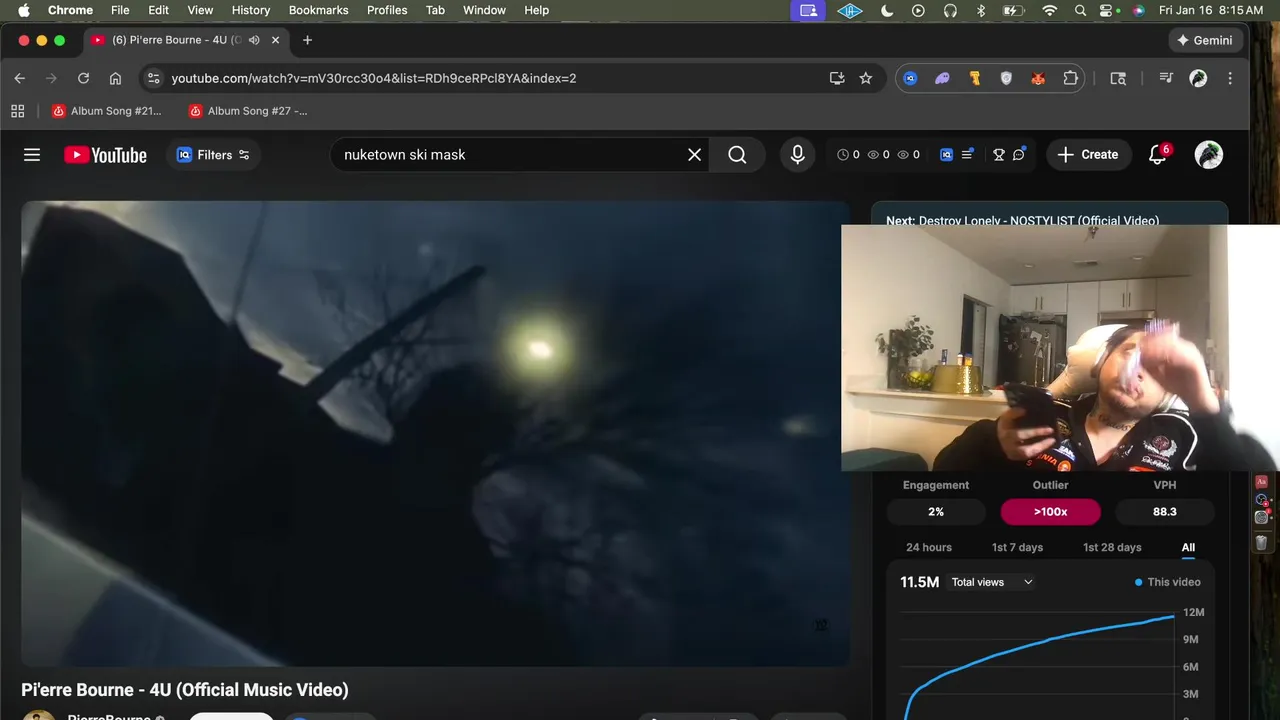Viewport: 1280px width, 720px height.
Task: Open the Bookmarks menu
Action: click(x=318, y=10)
